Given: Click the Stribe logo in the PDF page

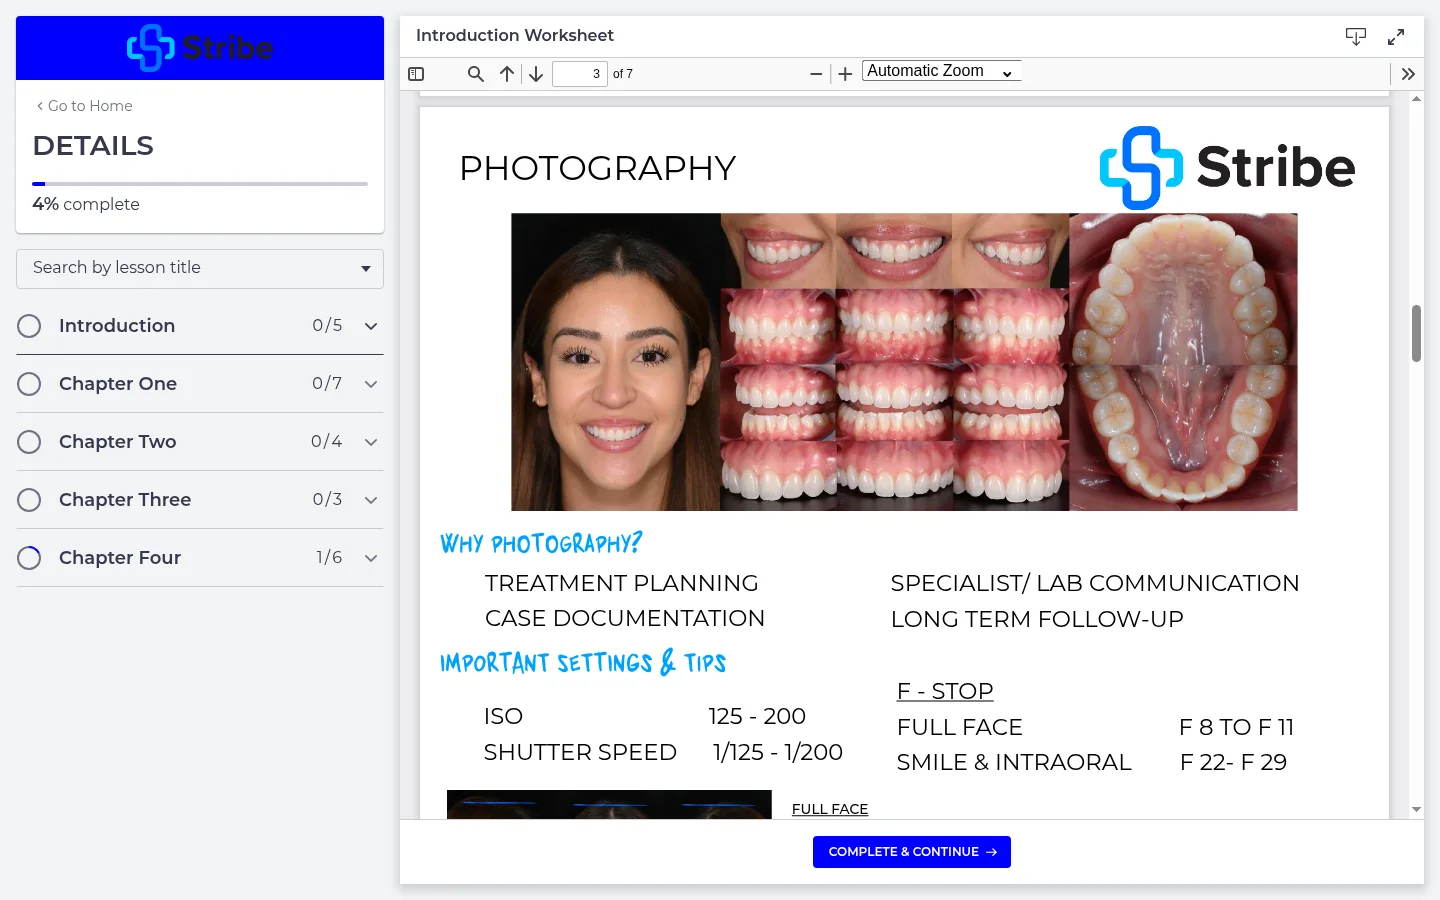Looking at the screenshot, I should pyautogui.click(x=1227, y=167).
